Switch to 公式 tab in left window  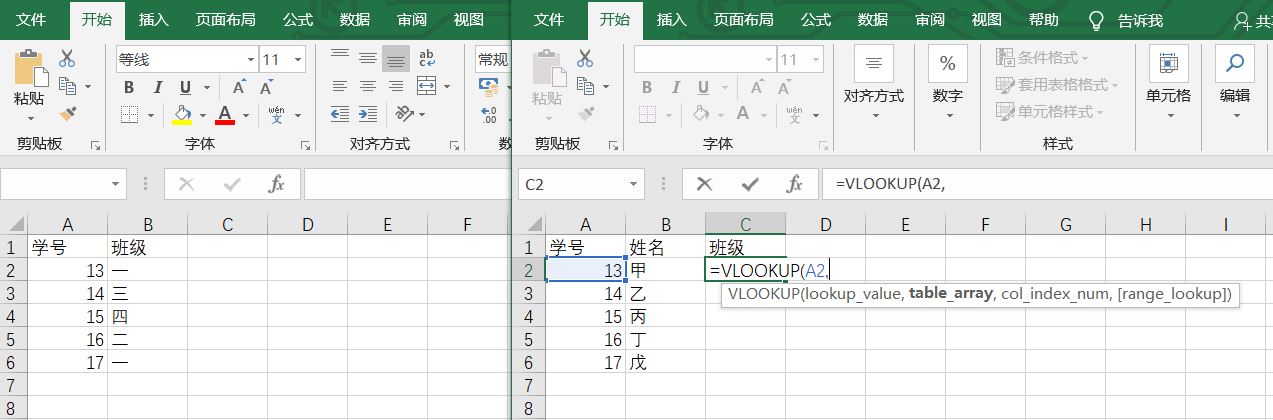tap(297, 19)
